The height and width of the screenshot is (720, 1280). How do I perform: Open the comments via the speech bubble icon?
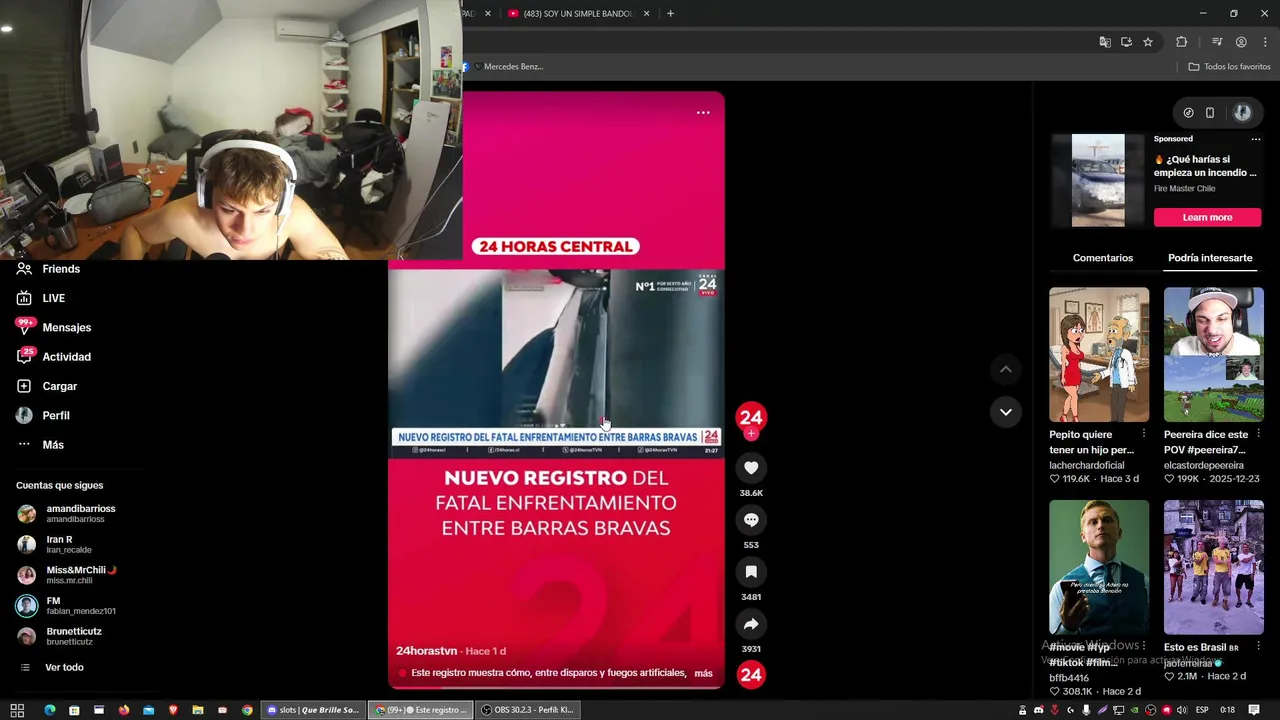click(751, 520)
